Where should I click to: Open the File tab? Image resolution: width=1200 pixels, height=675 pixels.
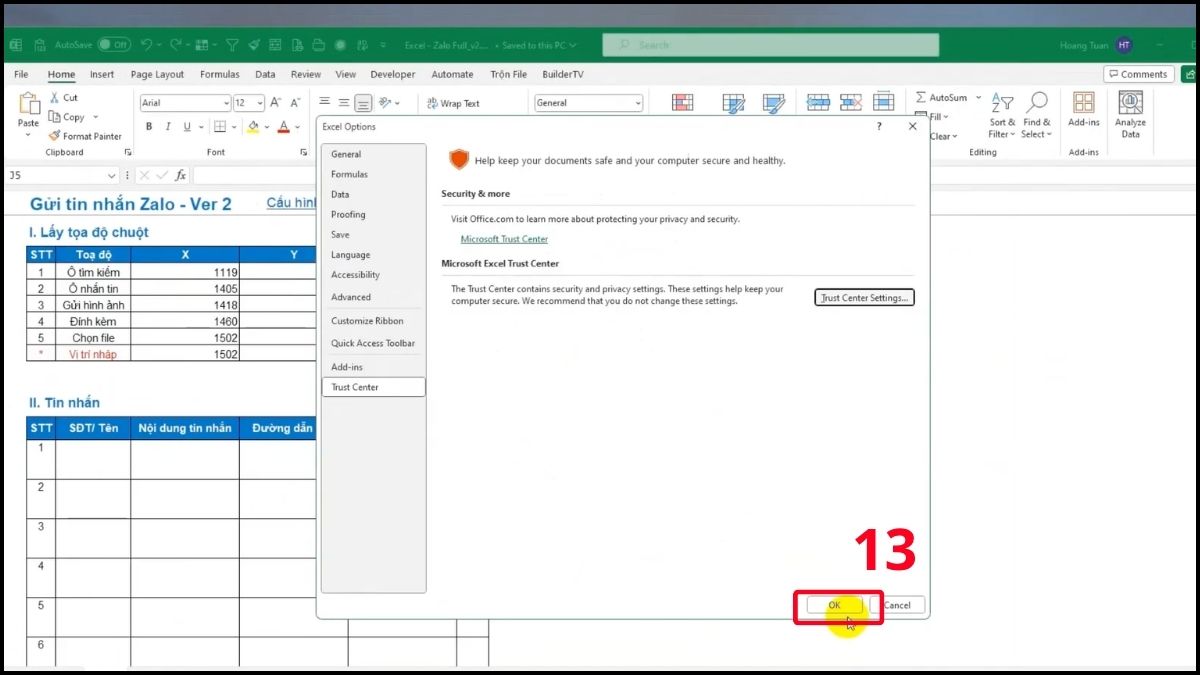pyautogui.click(x=21, y=74)
